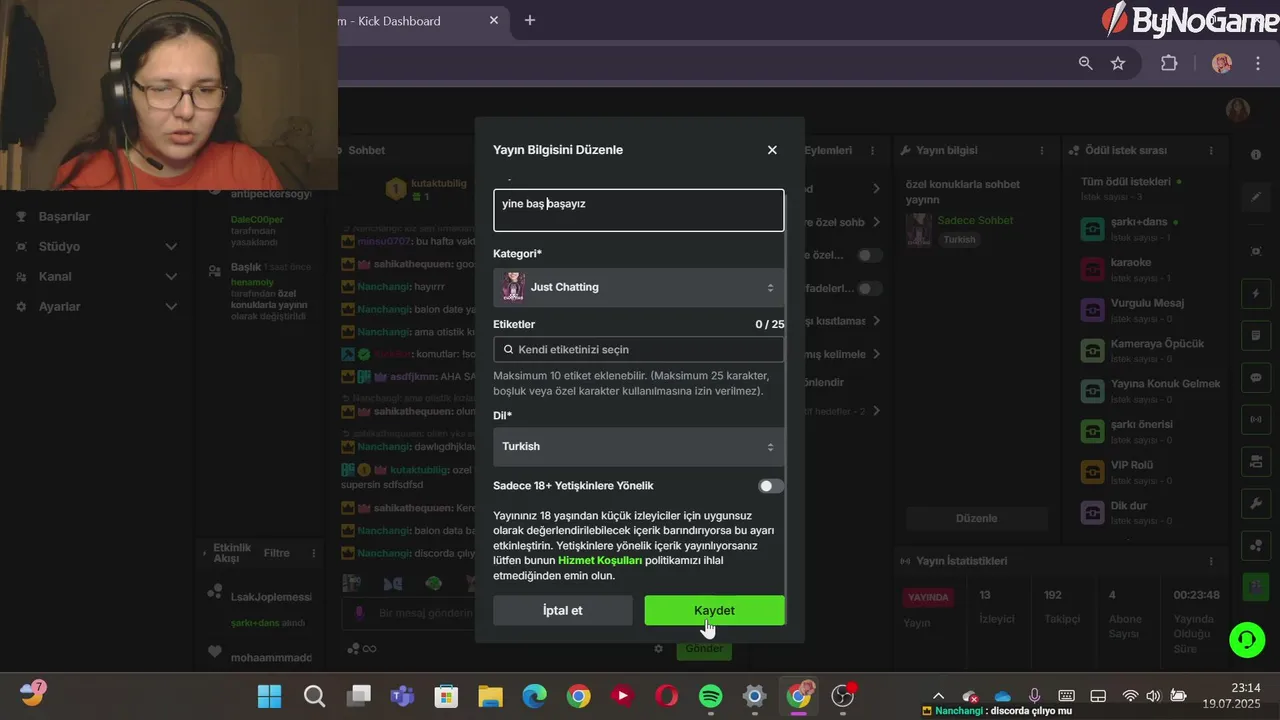Open the Etkinlik Akışı three-dot menu
This screenshot has width=1280, height=720.
pyautogui.click(x=314, y=553)
